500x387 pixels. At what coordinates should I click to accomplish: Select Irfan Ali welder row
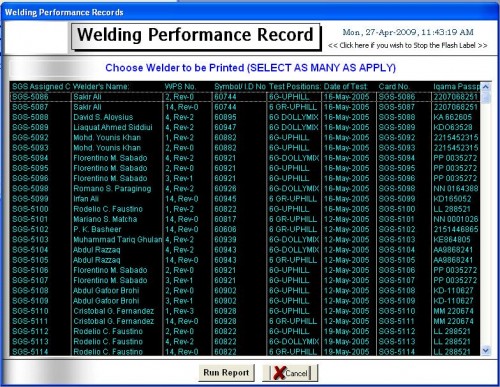click(x=245, y=199)
